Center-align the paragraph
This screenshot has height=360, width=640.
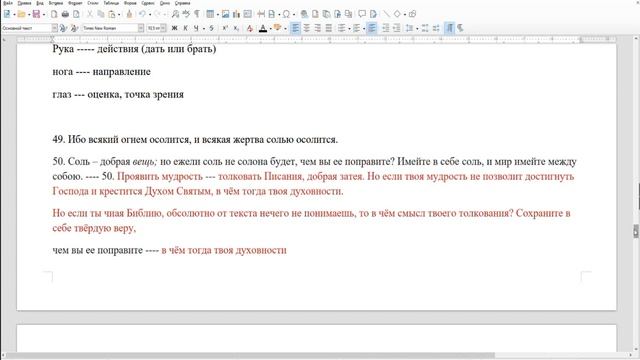coord(306,28)
